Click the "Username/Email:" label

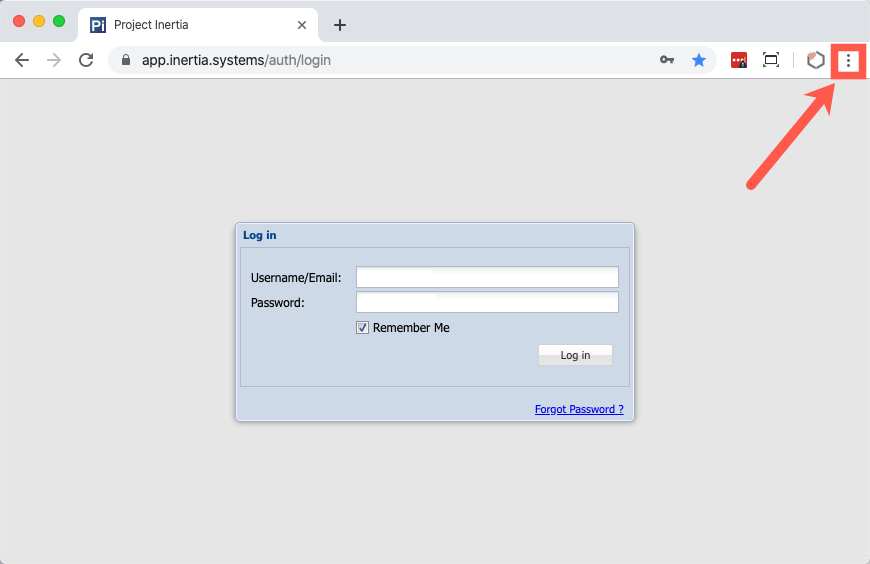coord(296,278)
